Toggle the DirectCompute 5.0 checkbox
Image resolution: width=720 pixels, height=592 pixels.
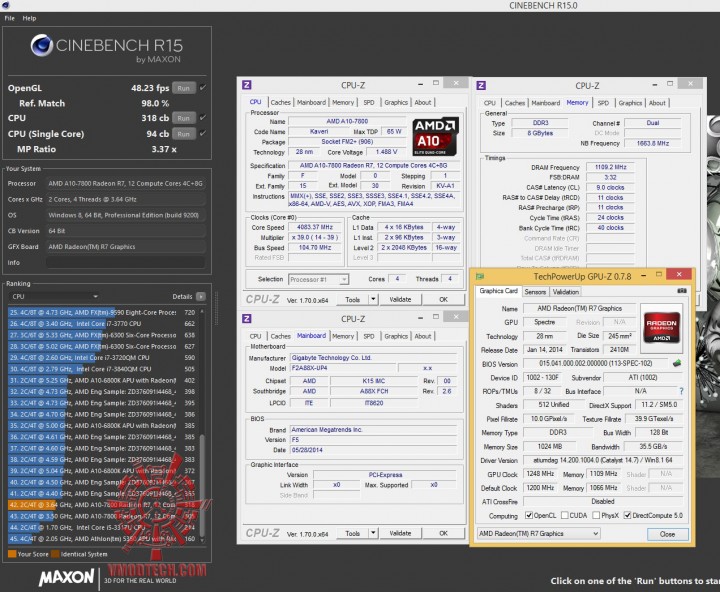pos(627,515)
